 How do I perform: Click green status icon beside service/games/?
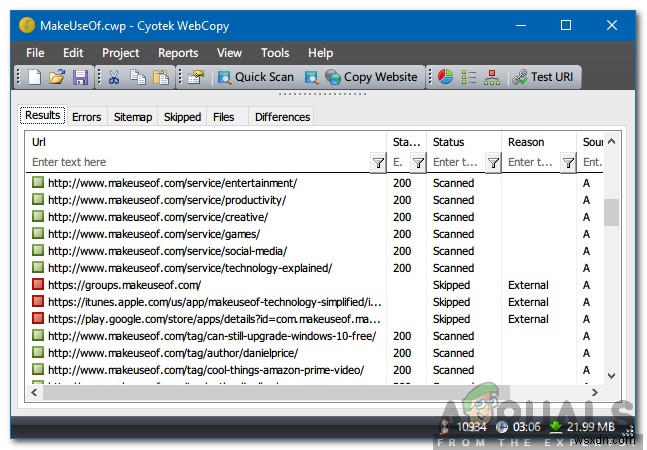tap(38, 233)
